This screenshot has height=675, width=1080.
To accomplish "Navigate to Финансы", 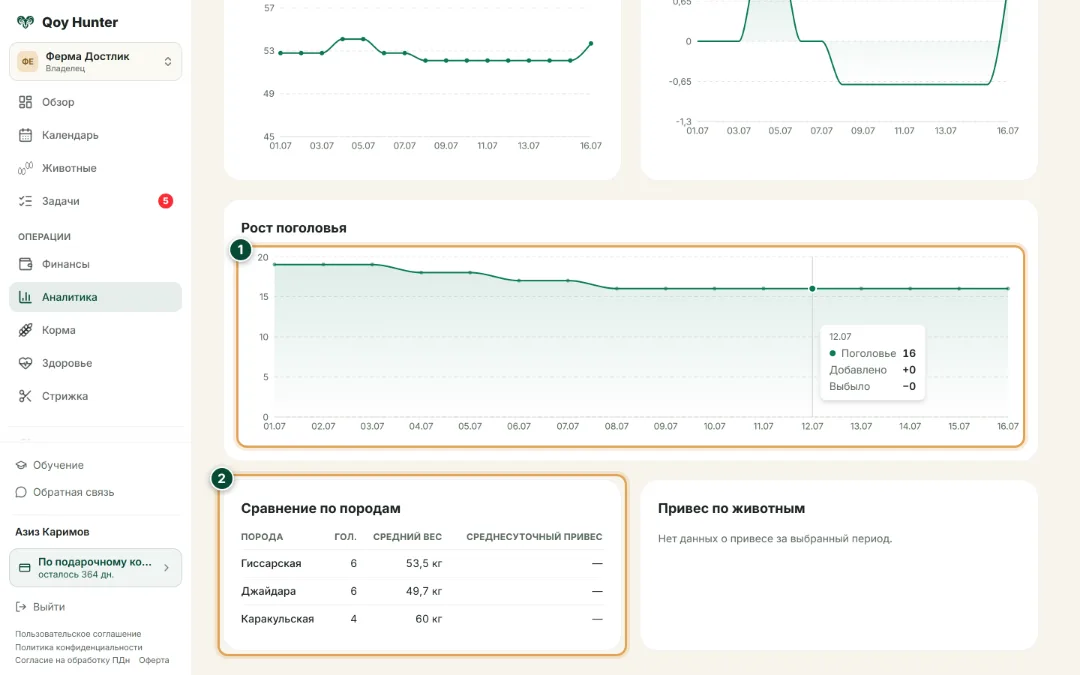I will (96, 264).
